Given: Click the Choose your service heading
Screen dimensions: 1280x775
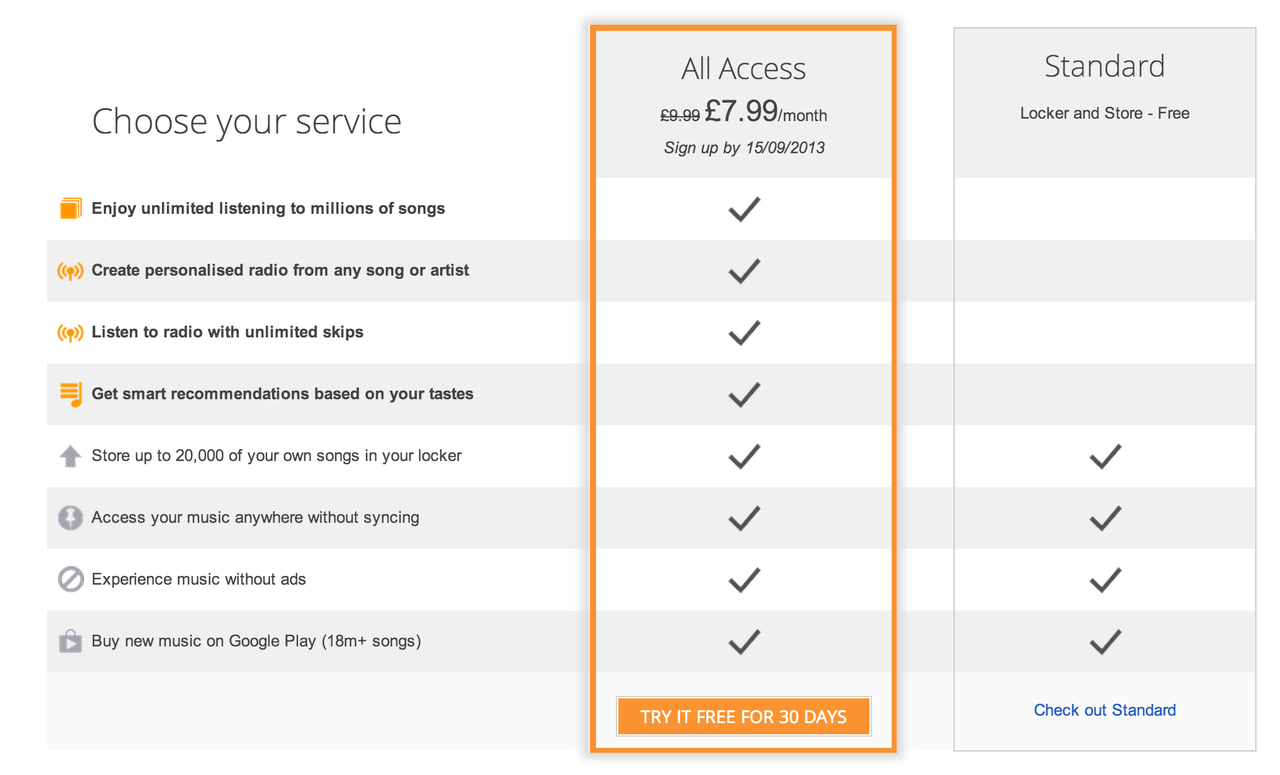Looking at the screenshot, I should (247, 122).
